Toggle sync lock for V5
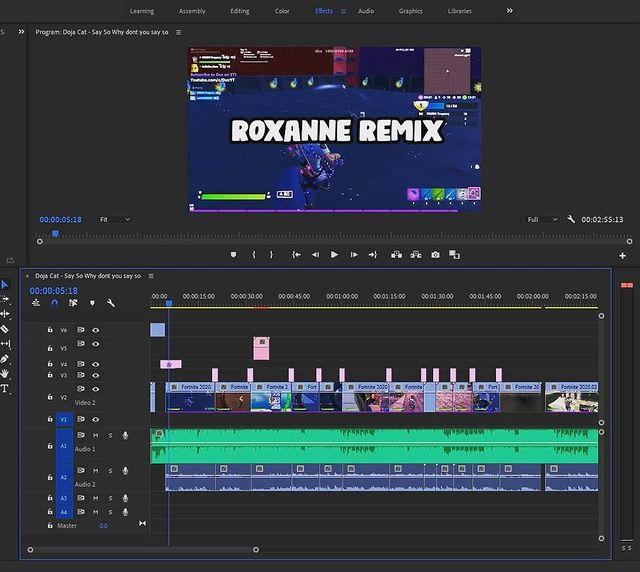 coord(81,343)
